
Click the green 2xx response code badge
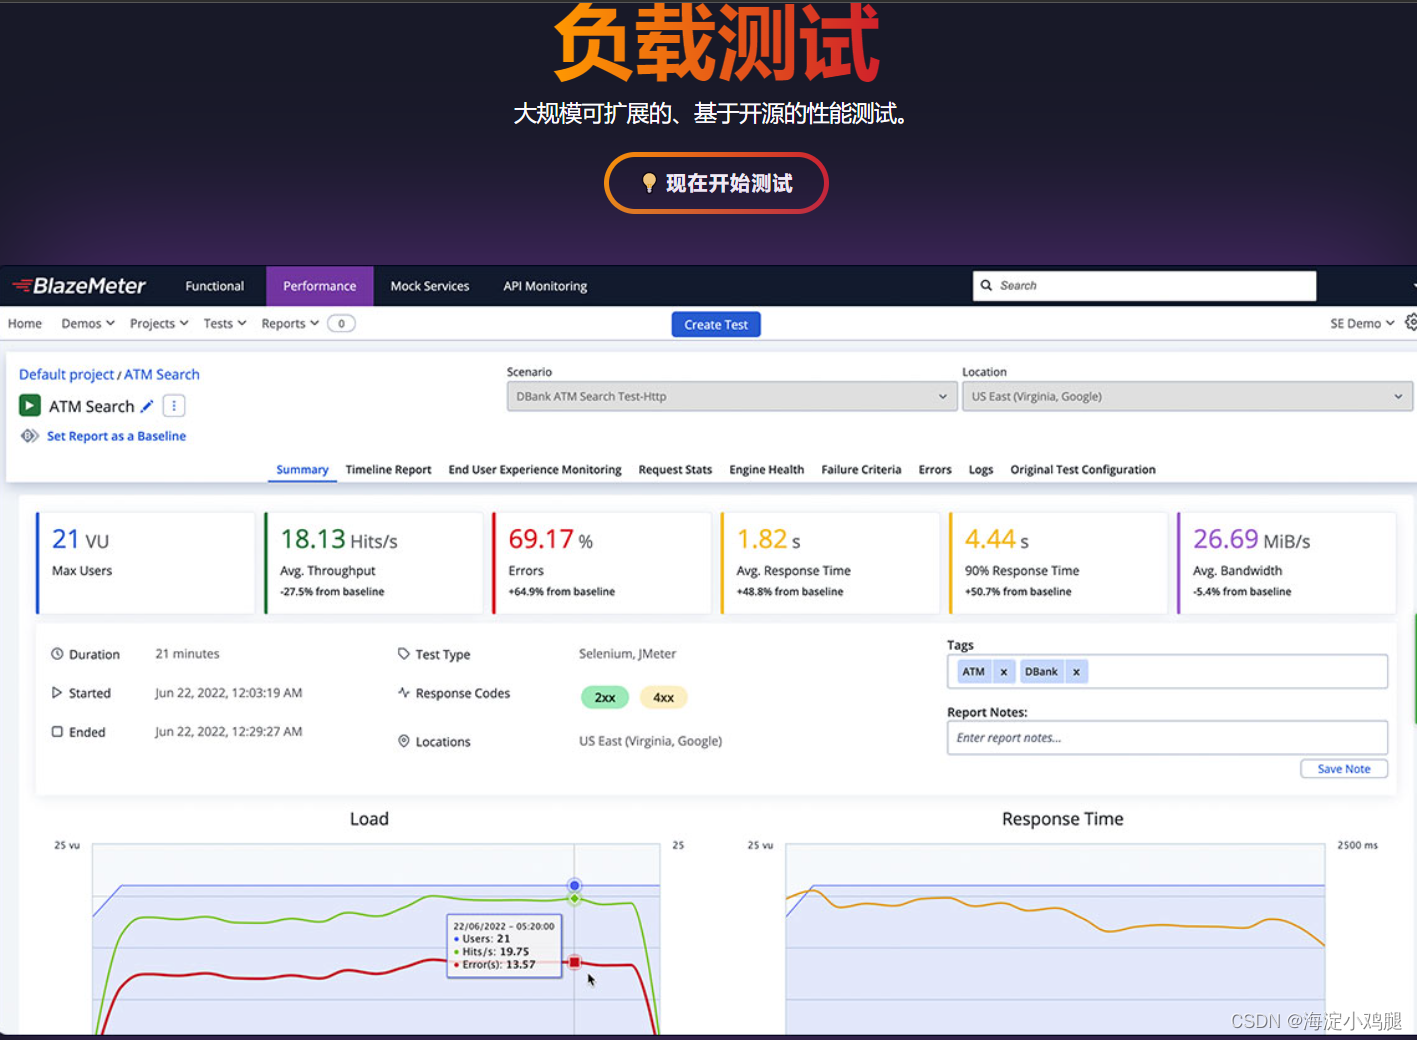click(605, 697)
